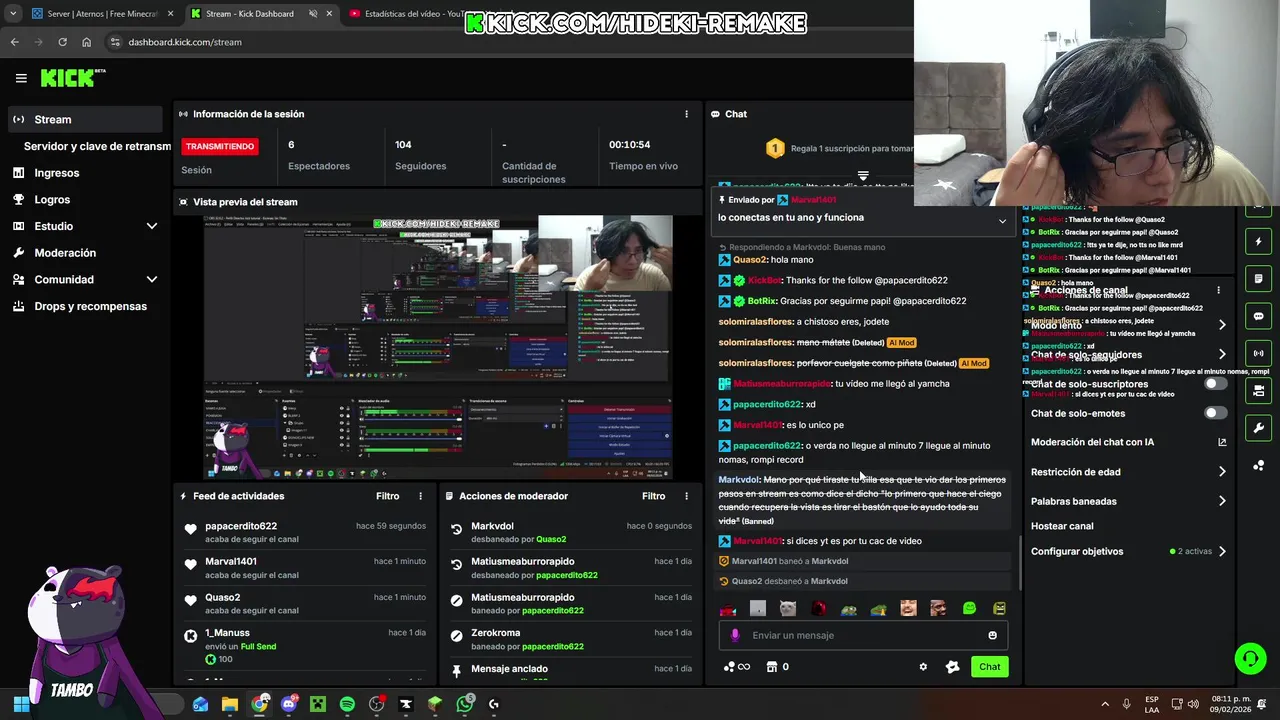
Task: Open Moderación del chat con IA link
Action: pos(1128,442)
